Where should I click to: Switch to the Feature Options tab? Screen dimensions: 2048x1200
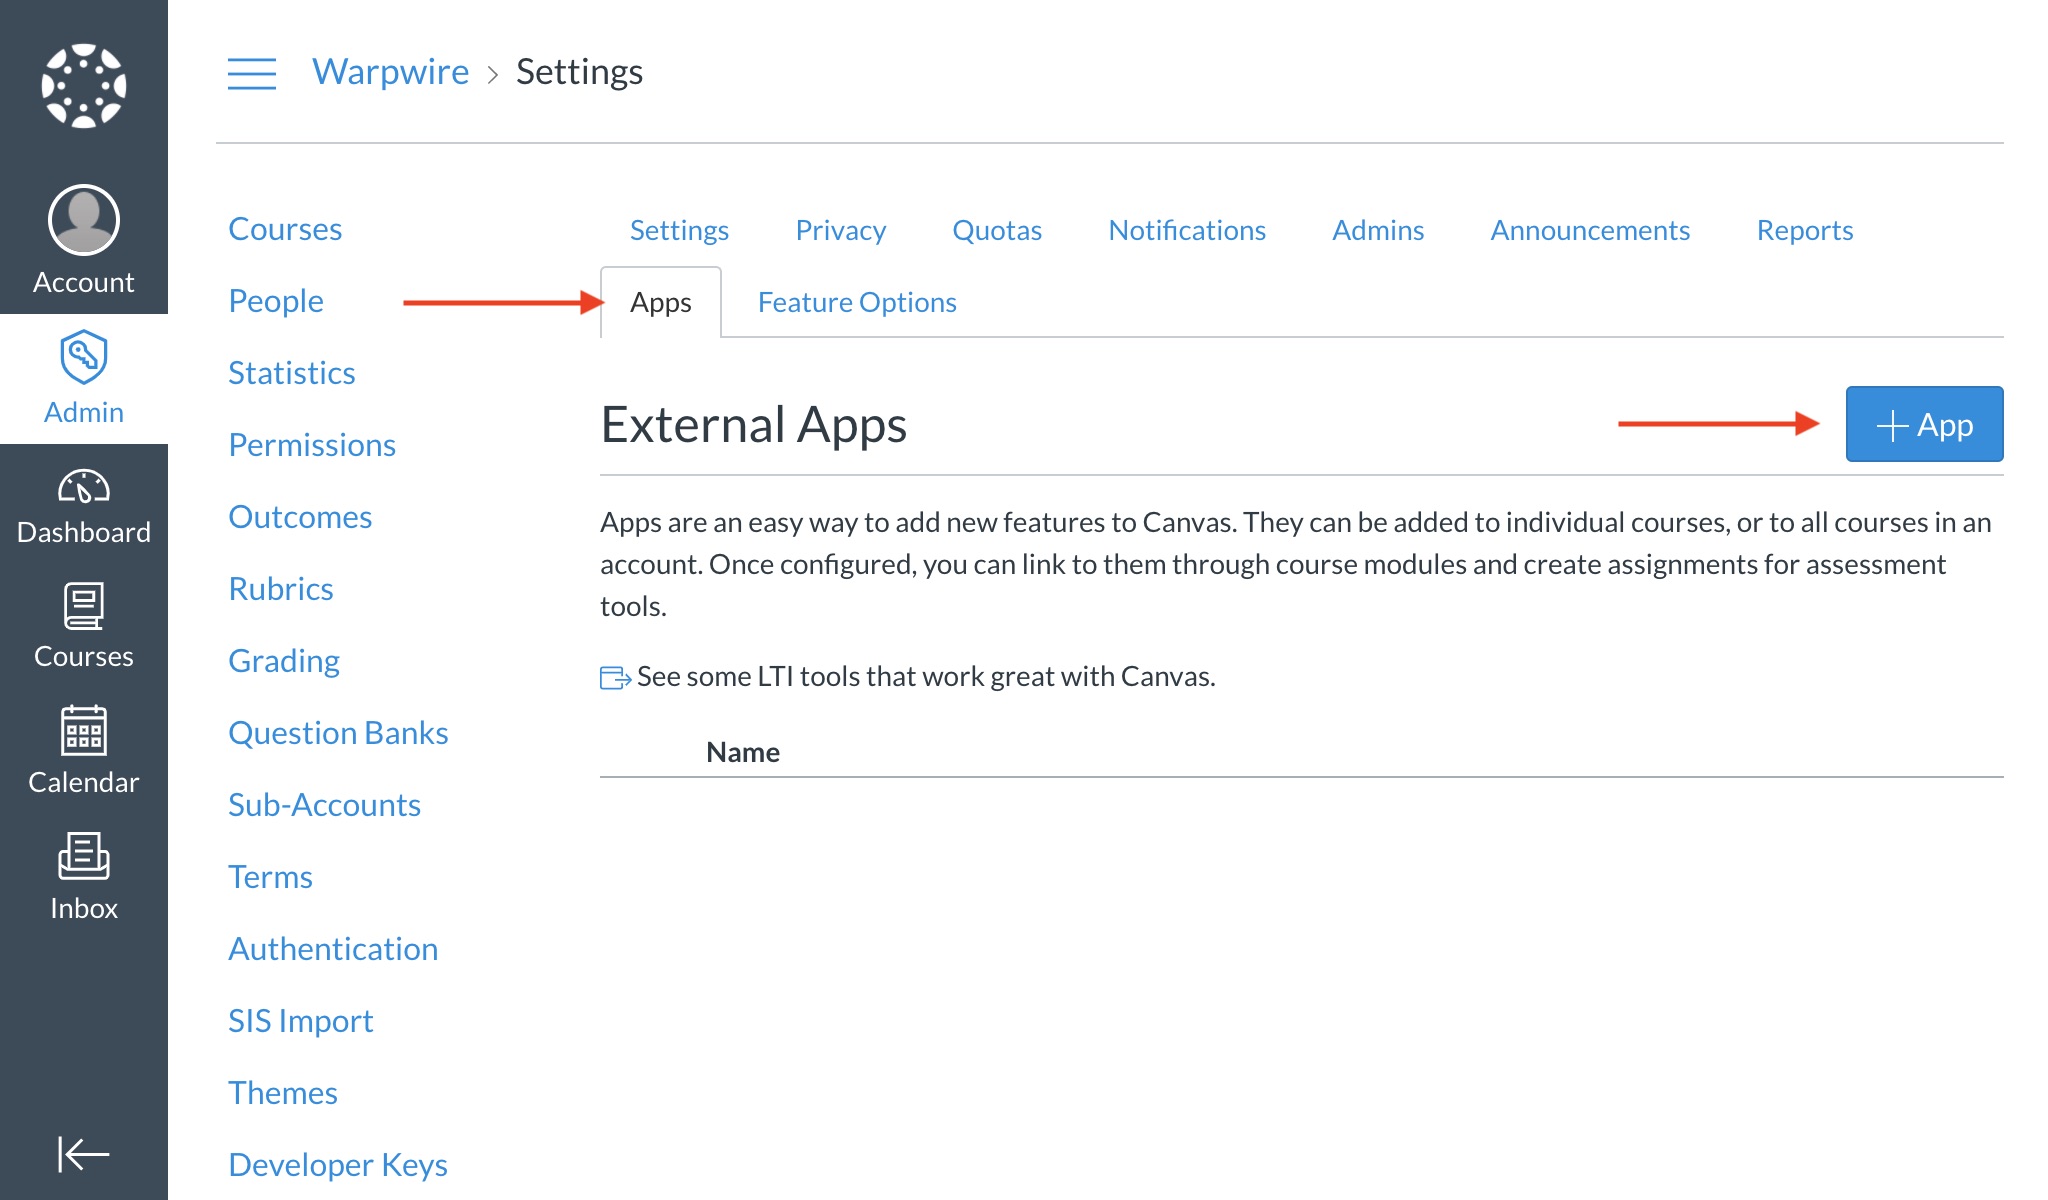tap(857, 302)
